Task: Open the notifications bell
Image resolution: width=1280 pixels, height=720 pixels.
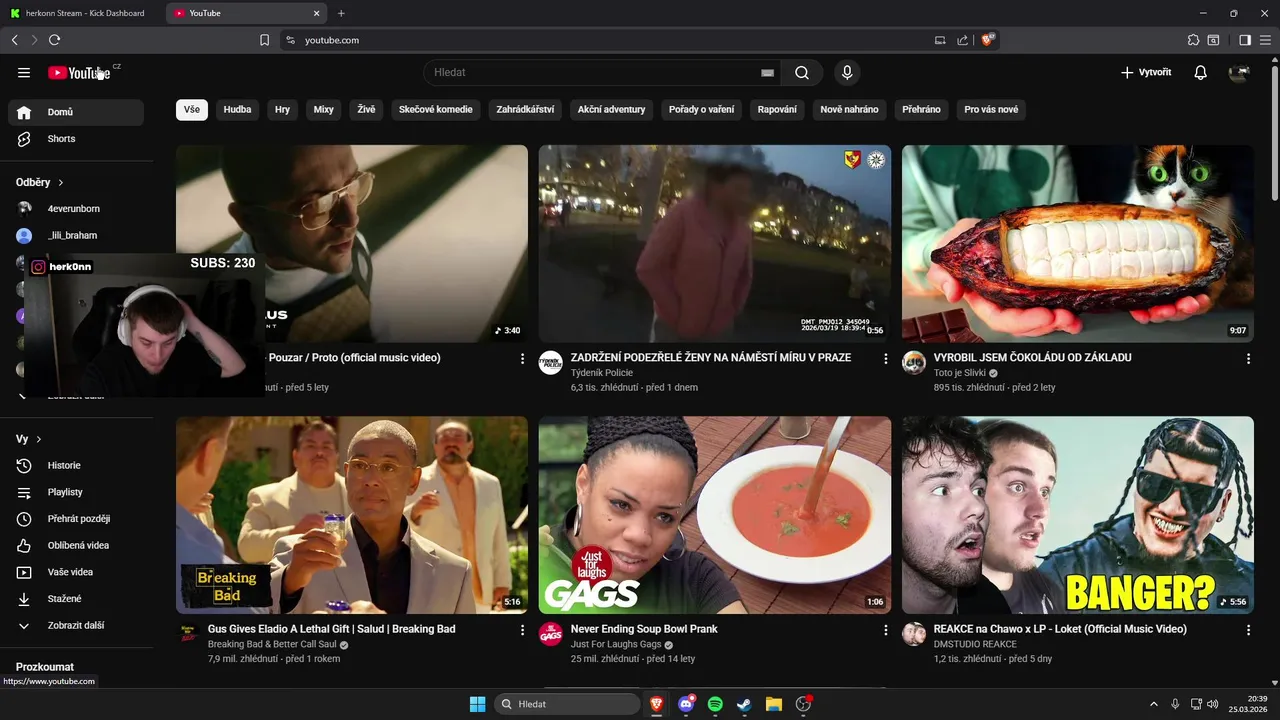Action: pos(1200,72)
